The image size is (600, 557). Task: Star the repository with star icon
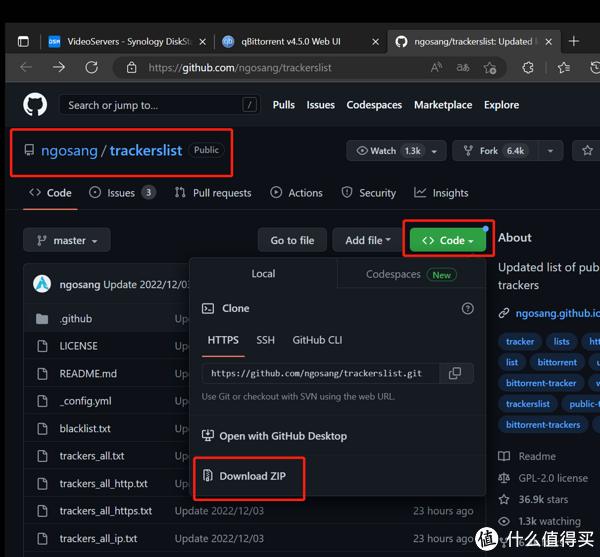pyautogui.click(x=587, y=150)
